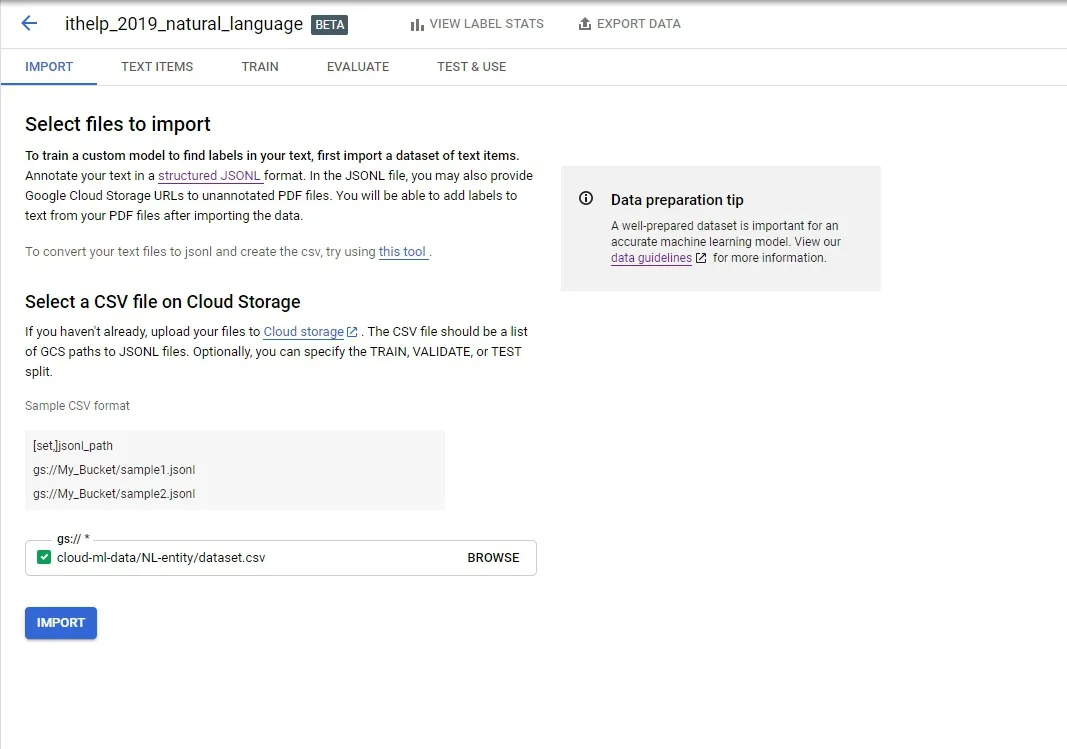Click the blue IMPORT button
1067x749 pixels.
pyautogui.click(x=61, y=623)
